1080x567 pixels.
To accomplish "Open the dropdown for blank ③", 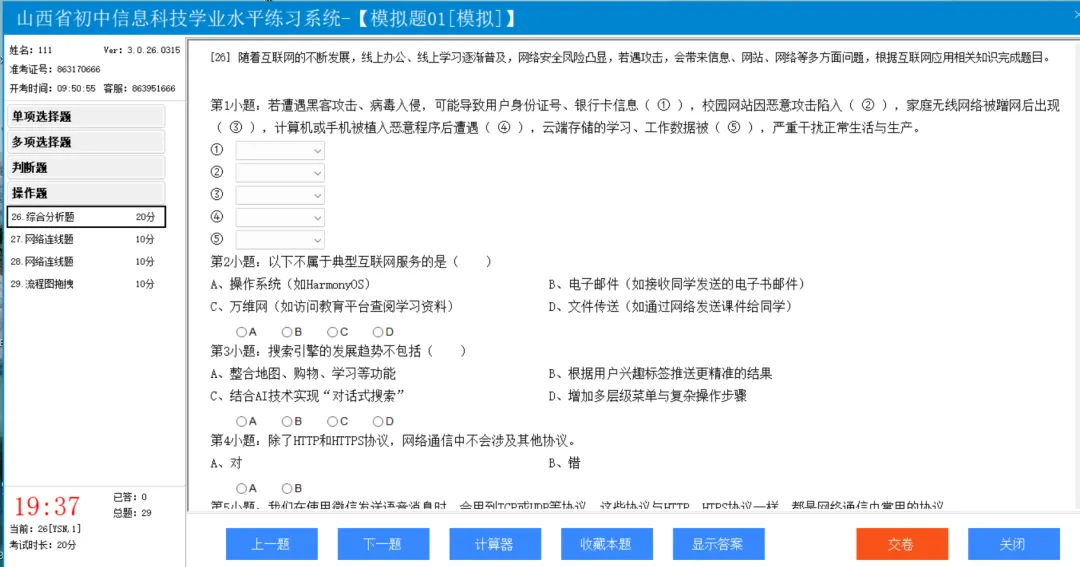I will click(280, 195).
